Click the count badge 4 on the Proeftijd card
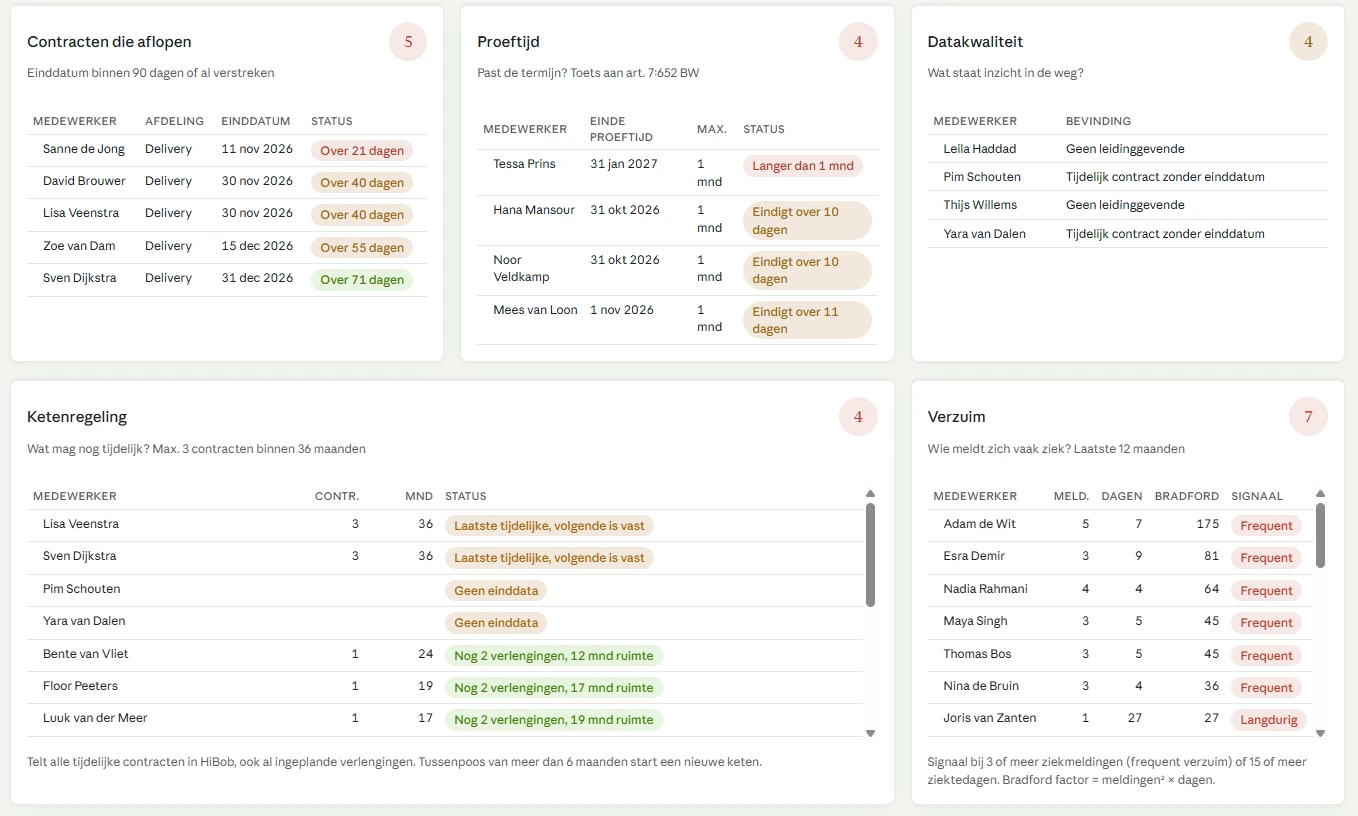Viewport: 1358px width, 816px height. point(858,42)
